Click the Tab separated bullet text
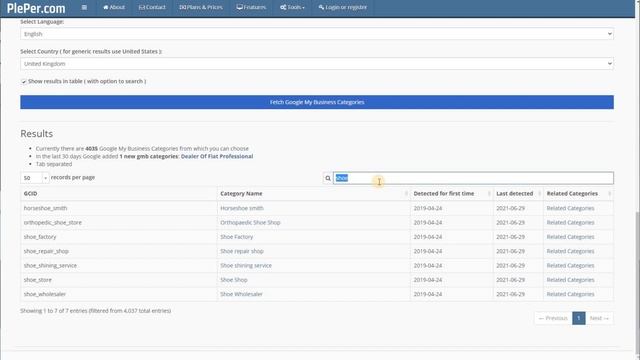This screenshot has width=640, height=360. [x=54, y=164]
